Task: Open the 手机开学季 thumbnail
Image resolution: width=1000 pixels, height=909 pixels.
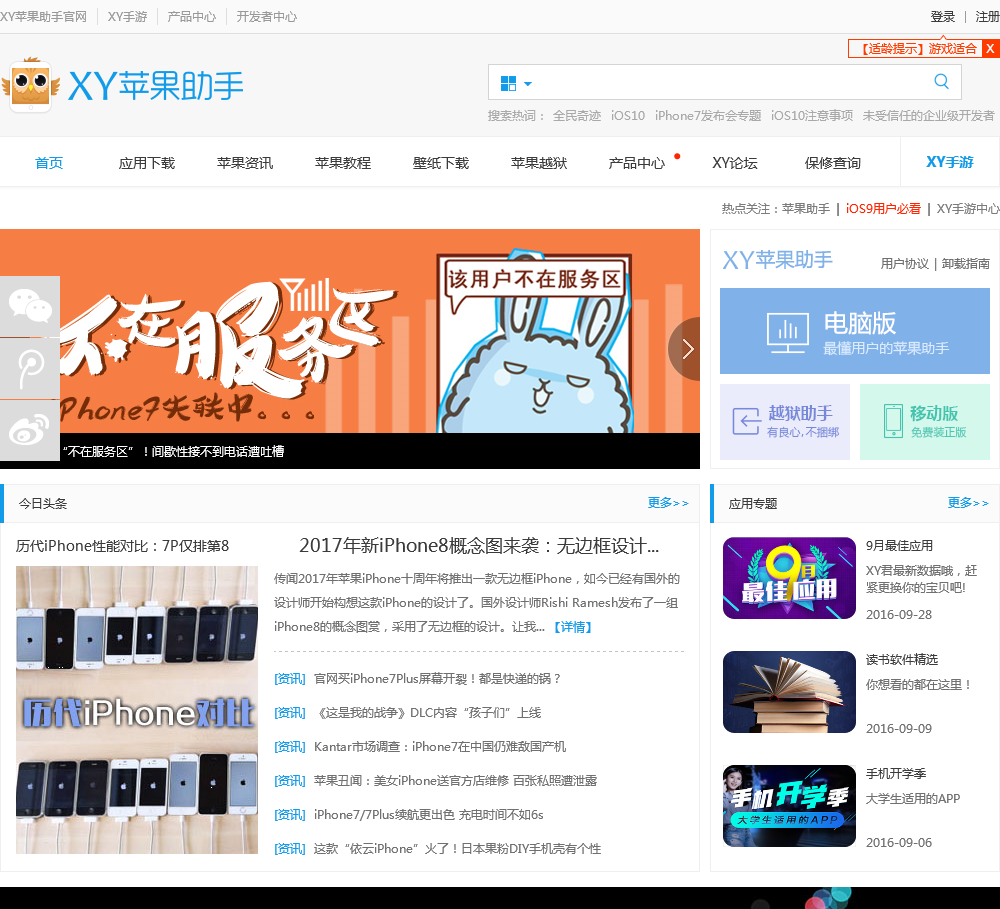Action: (x=789, y=806)
